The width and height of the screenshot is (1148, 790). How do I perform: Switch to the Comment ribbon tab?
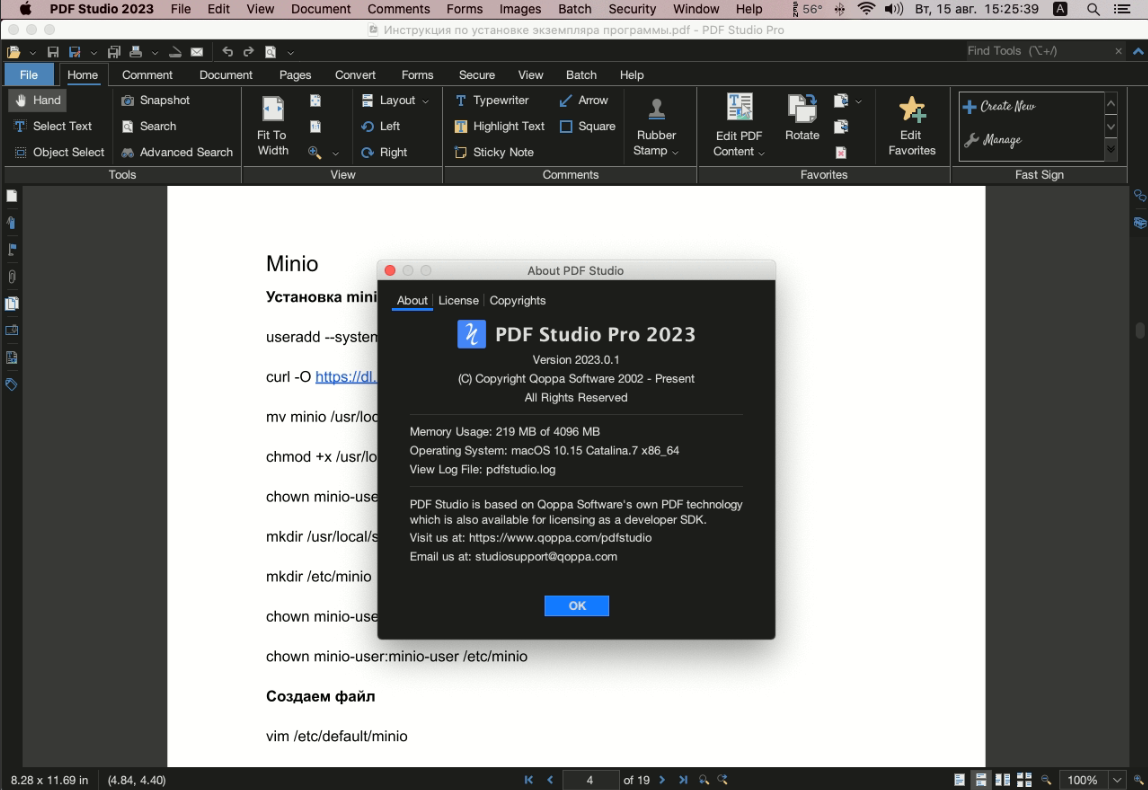(x=147, y=75)
